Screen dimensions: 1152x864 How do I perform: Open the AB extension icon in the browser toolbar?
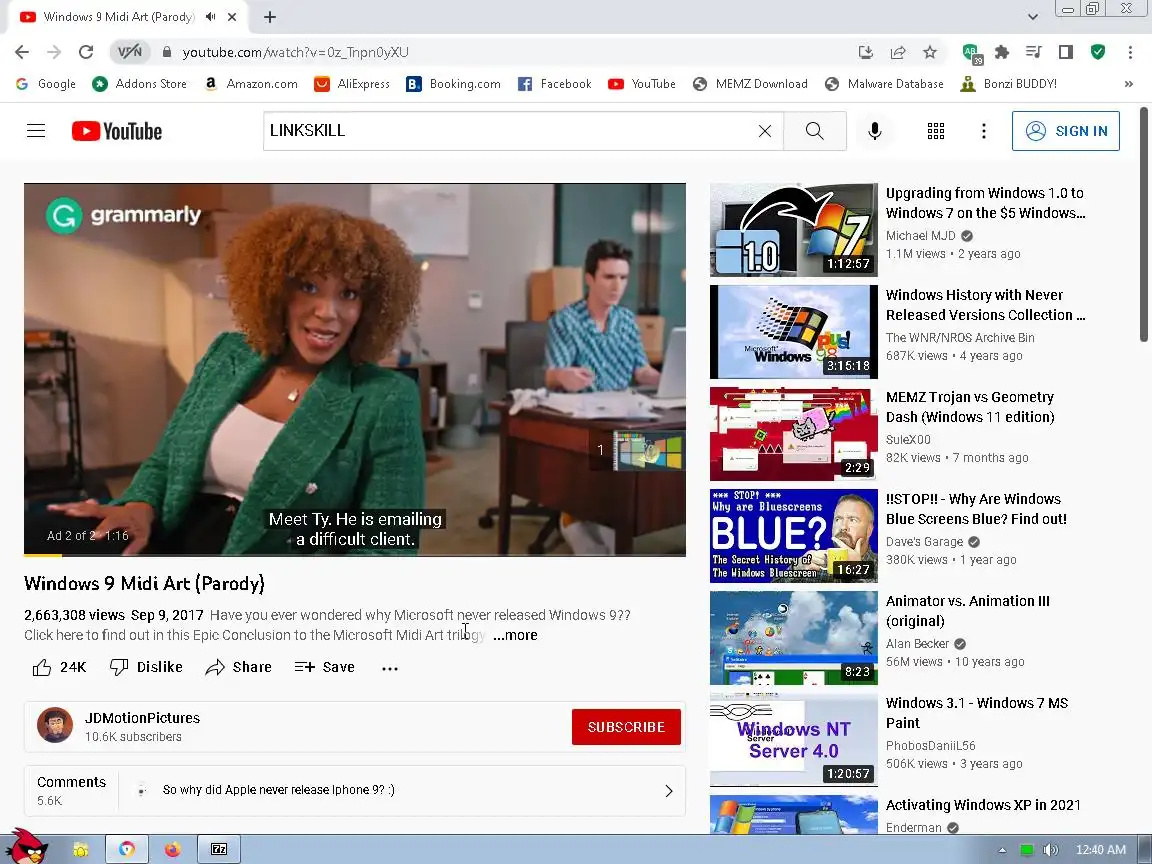pos(973,53)
